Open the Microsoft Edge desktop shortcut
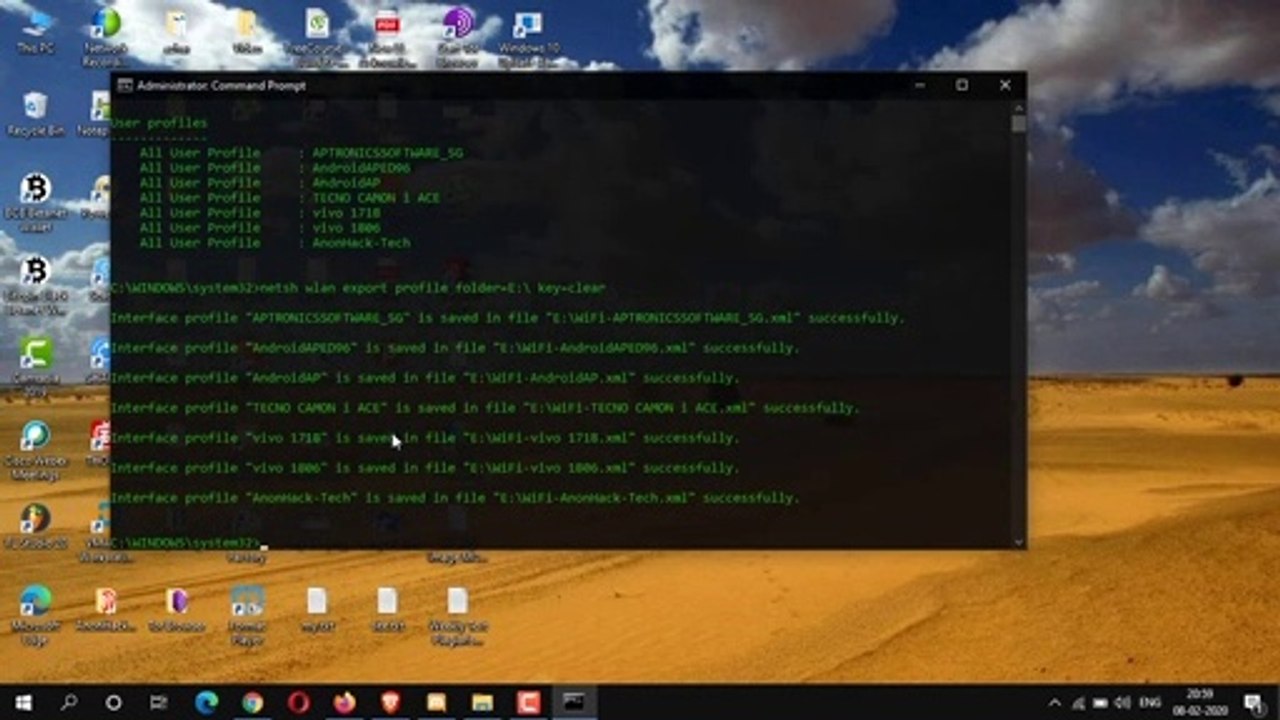1280x720 pixels. (x=35, y=614)
